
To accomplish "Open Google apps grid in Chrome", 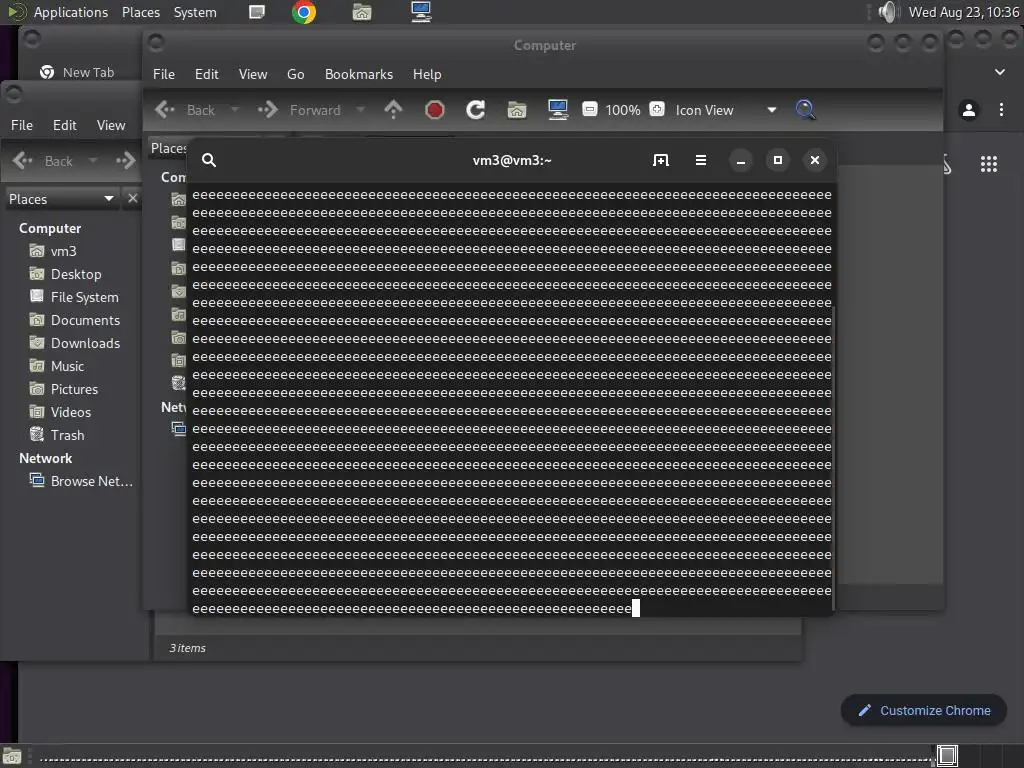I will tap(989, 164).
